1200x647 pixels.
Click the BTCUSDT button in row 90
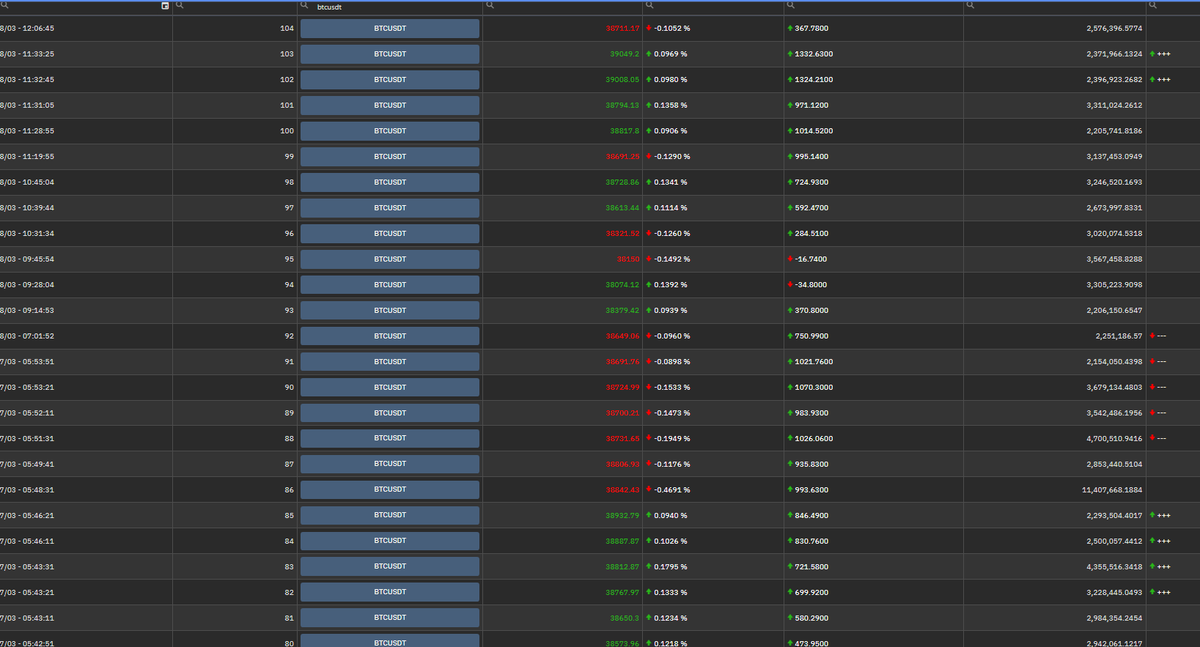pos(390,387)
